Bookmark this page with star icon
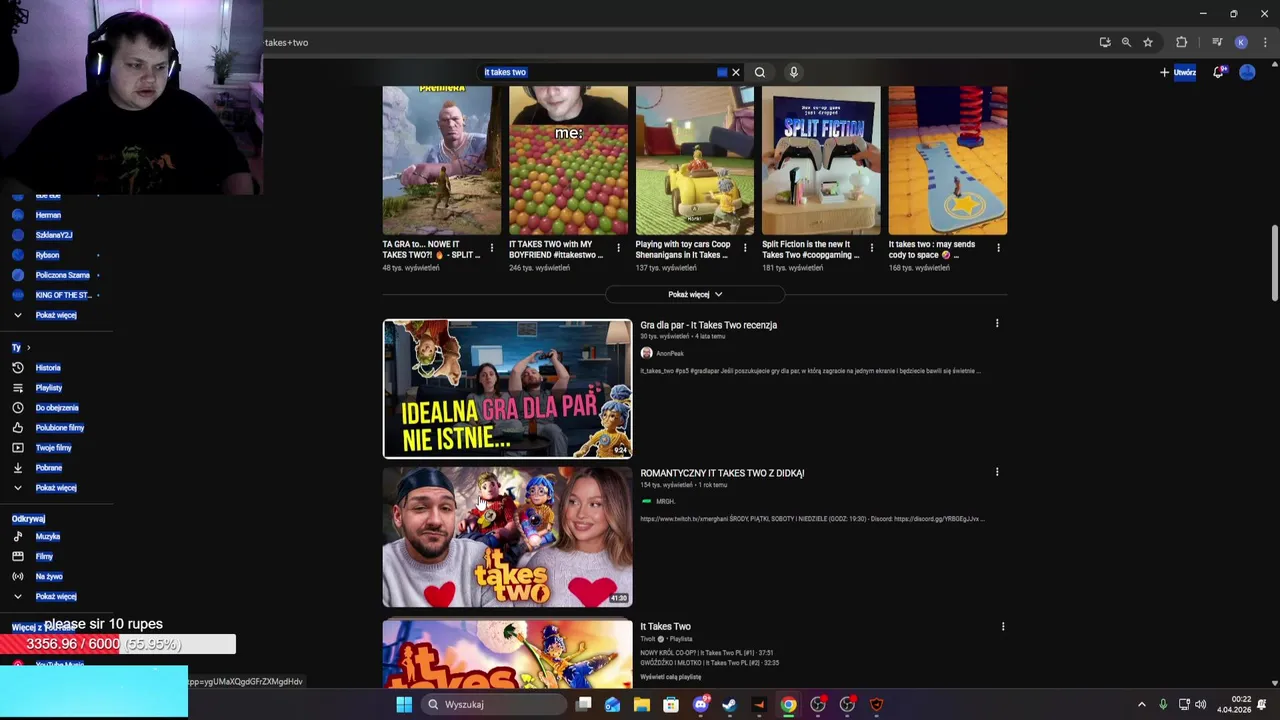The image size is (1280, 720). point(1148,42)
